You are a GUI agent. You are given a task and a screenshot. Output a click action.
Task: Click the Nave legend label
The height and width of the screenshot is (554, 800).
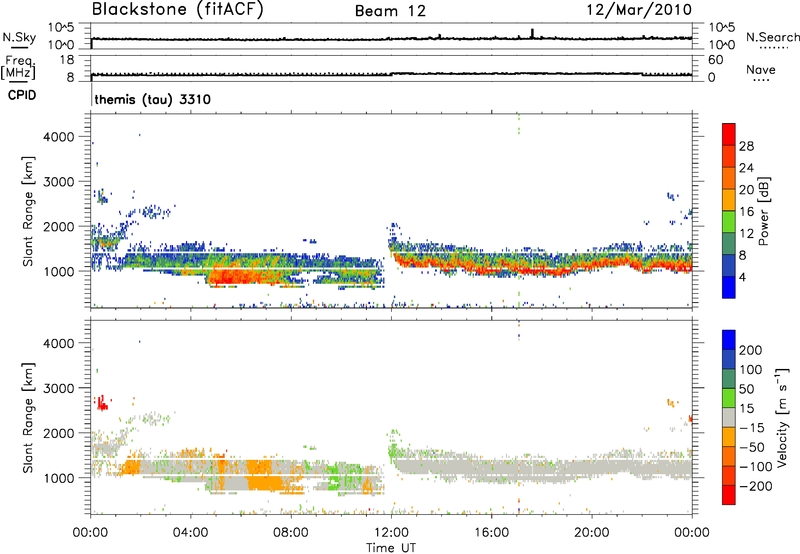(x=761, y=69)
